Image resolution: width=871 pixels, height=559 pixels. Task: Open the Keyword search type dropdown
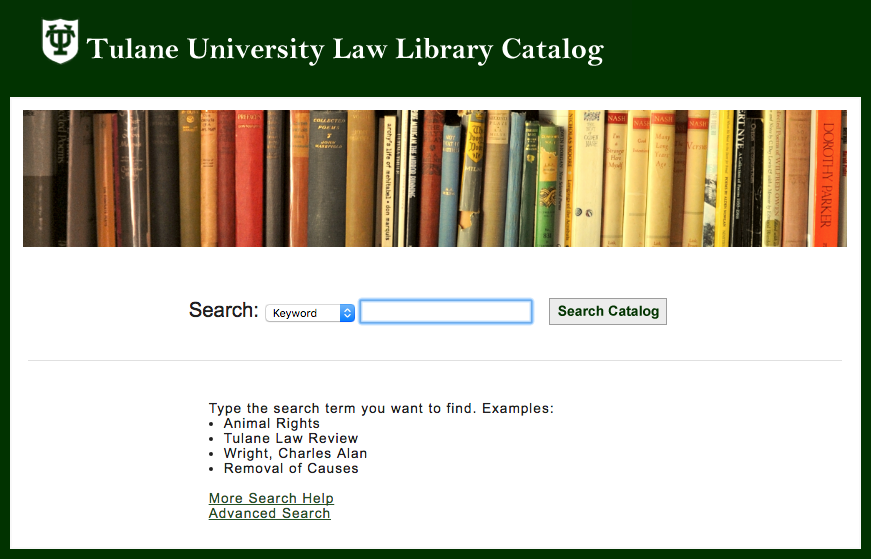pyautogui.click(x=310, y=313)
